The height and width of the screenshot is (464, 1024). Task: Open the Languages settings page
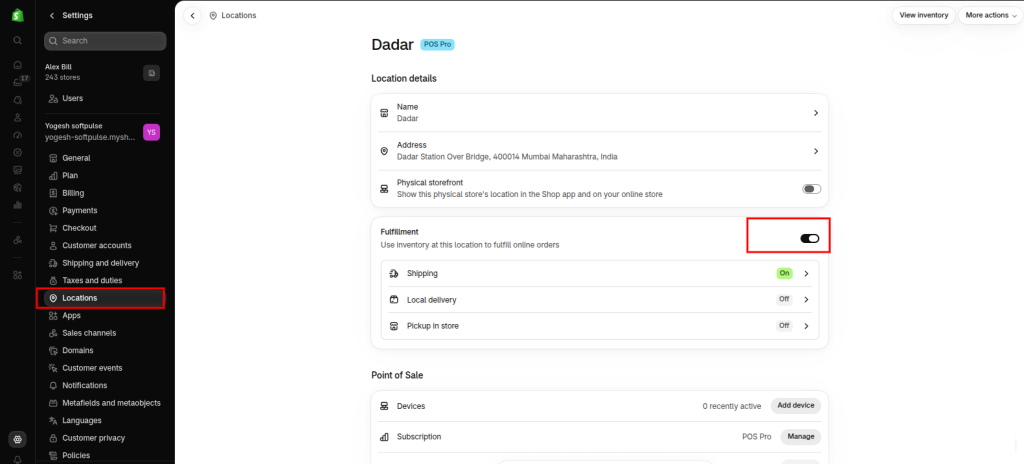104,420
